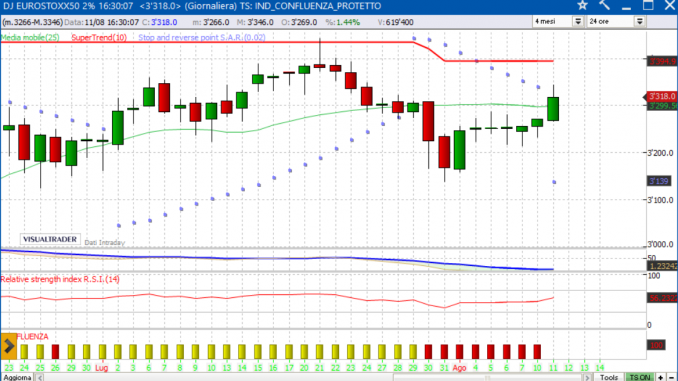Click the green moving average value tag 3'299.5
The width and height of the screenshot is (678, 381).
[x=662, y=106]
